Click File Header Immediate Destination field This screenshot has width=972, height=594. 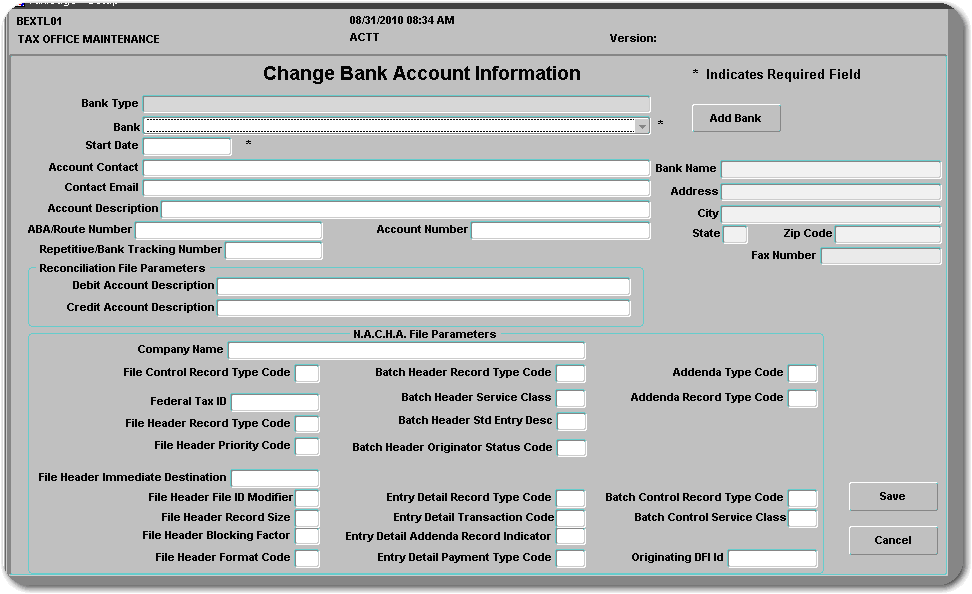pos(274,479)
